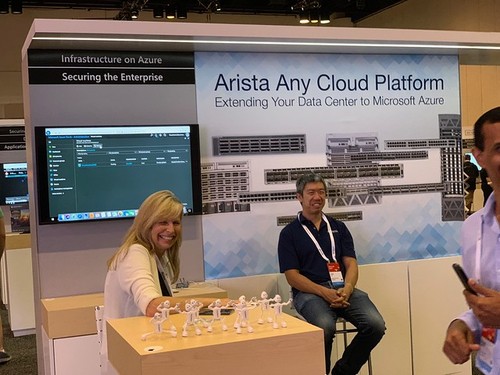Image resolution: width=500 pixels, height=375 pixels.
Task: Click the blue Finder-style dock icon
Action: [61, 217]
